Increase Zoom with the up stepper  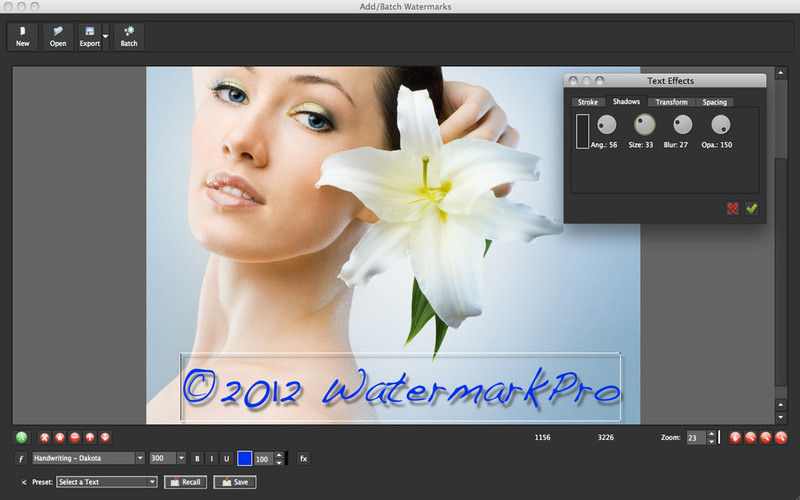[711, 434]
